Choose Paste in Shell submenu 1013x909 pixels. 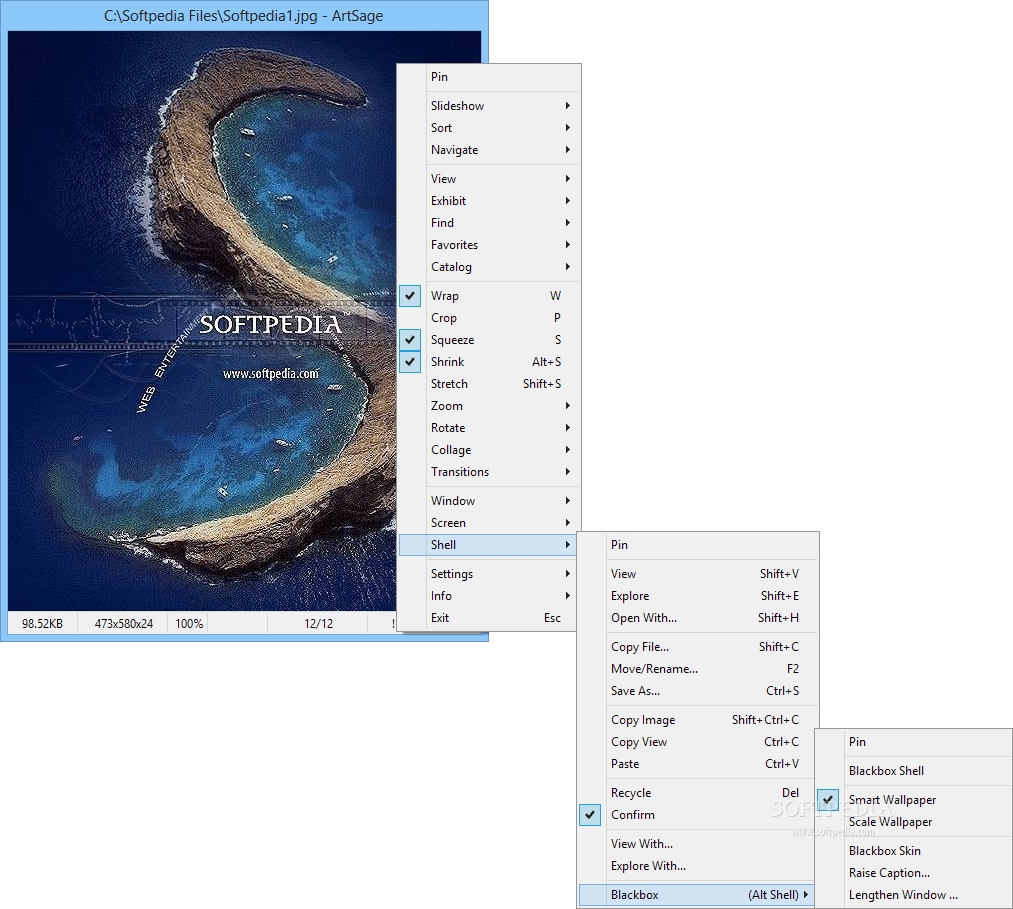pyautogui.click(x=698, y=764)
